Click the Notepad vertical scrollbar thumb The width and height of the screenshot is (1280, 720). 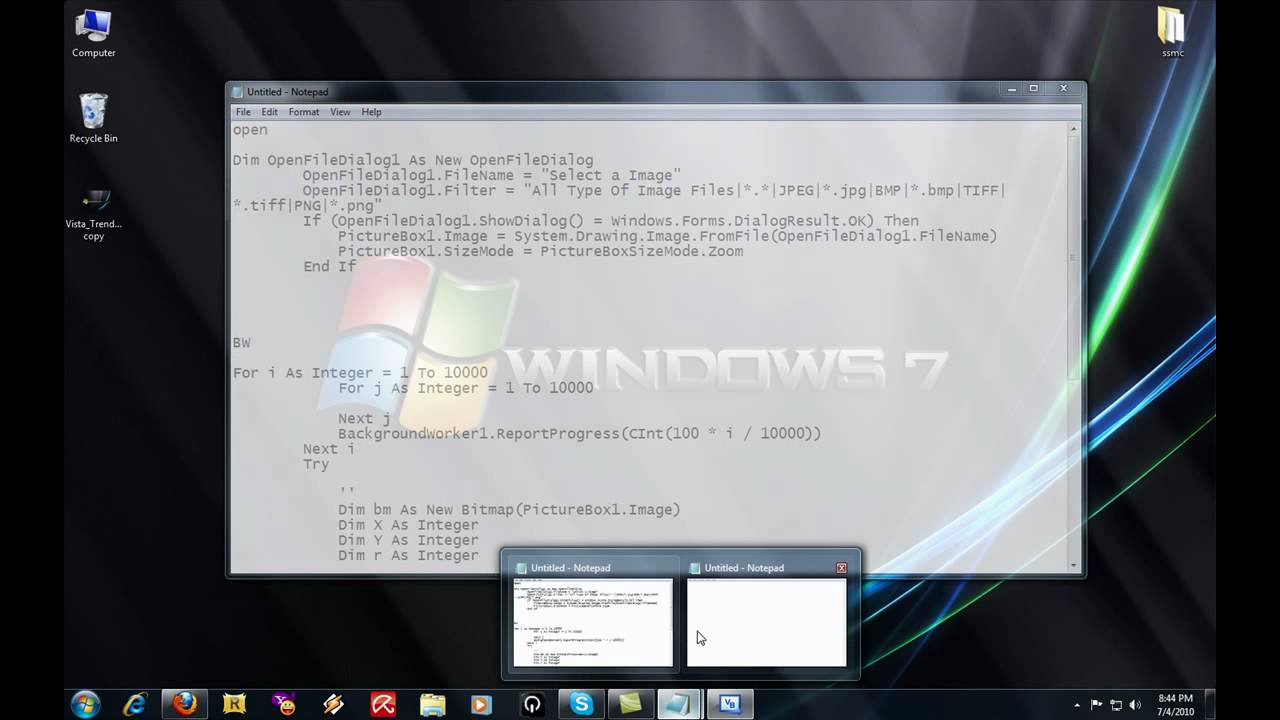[x=1074, y=258]
